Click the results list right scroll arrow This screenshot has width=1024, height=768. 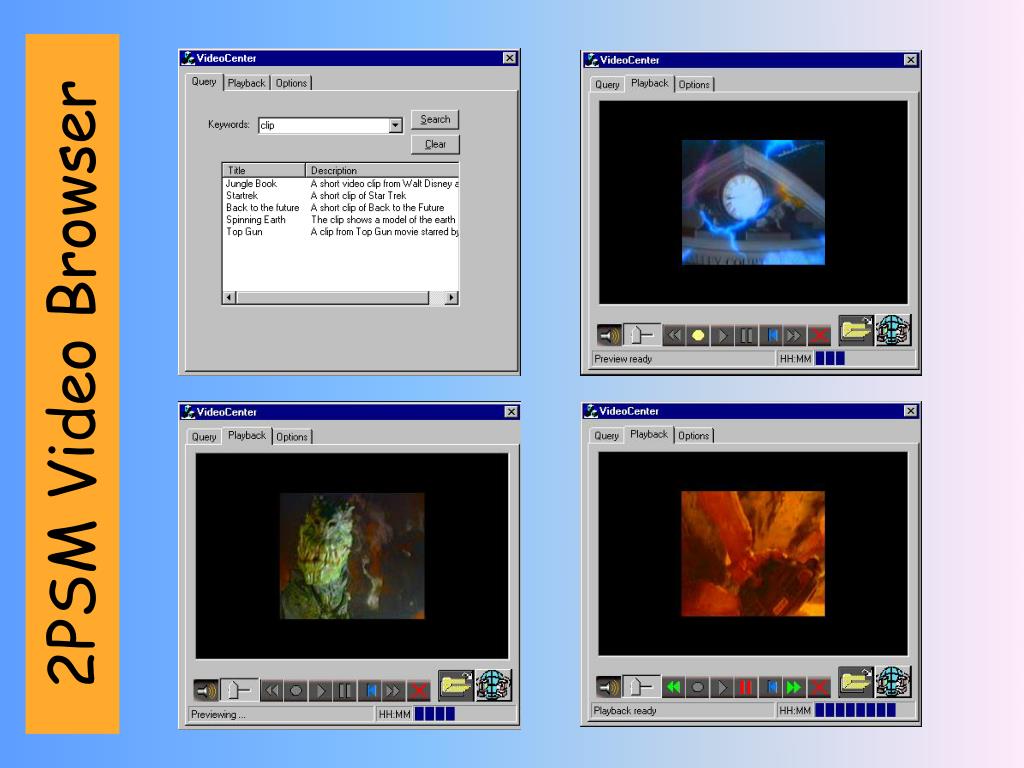(451, 298)
